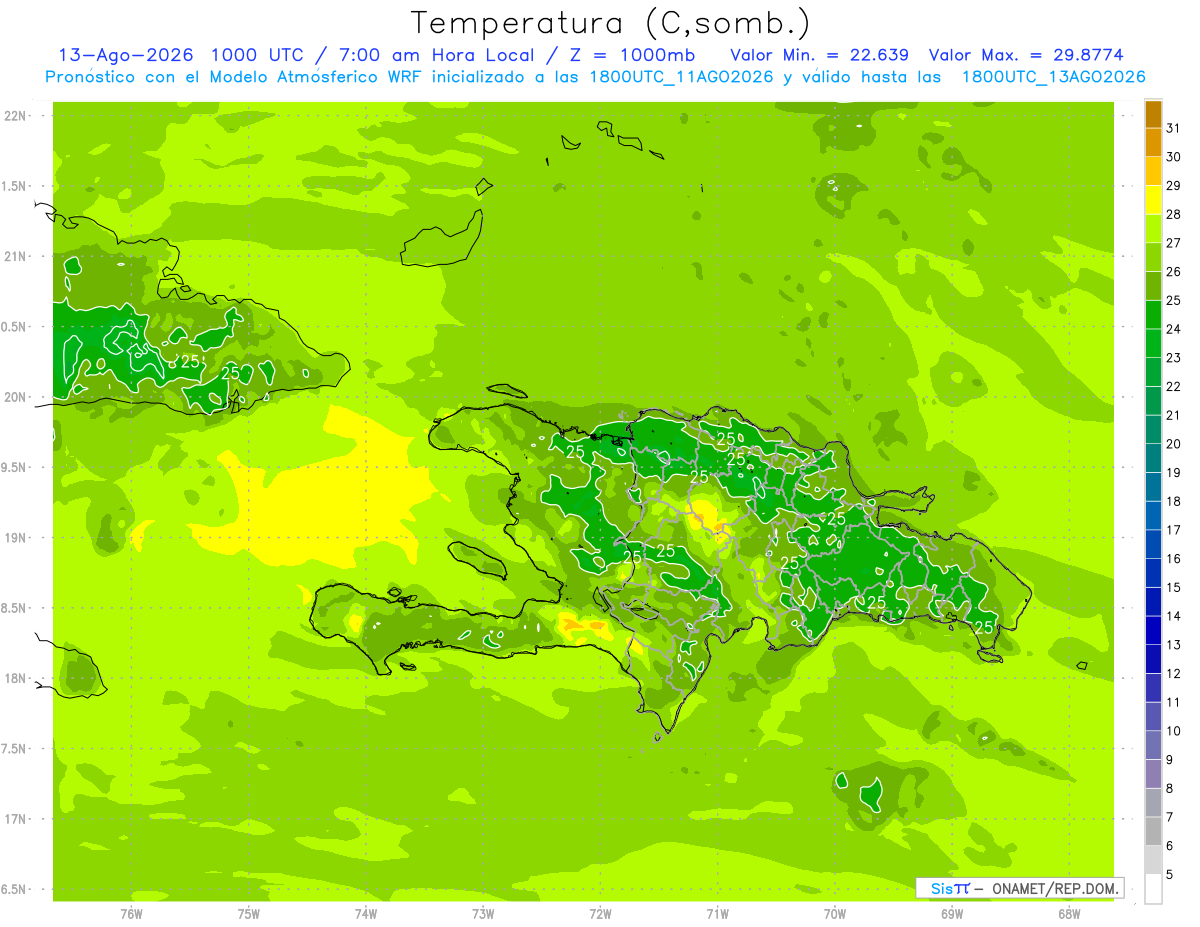Click yellow legend swatch between 28 and 29
The width and height of the screenshot is (1200, 927).
[x=1153, y=200]
